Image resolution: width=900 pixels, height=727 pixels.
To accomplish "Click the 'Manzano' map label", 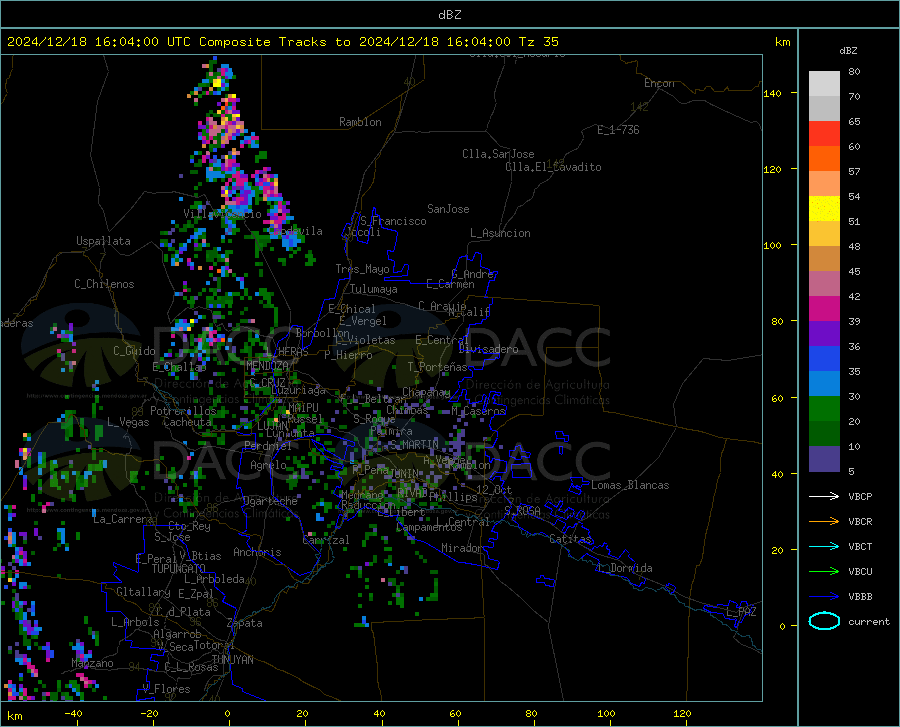I will point(92,663).
